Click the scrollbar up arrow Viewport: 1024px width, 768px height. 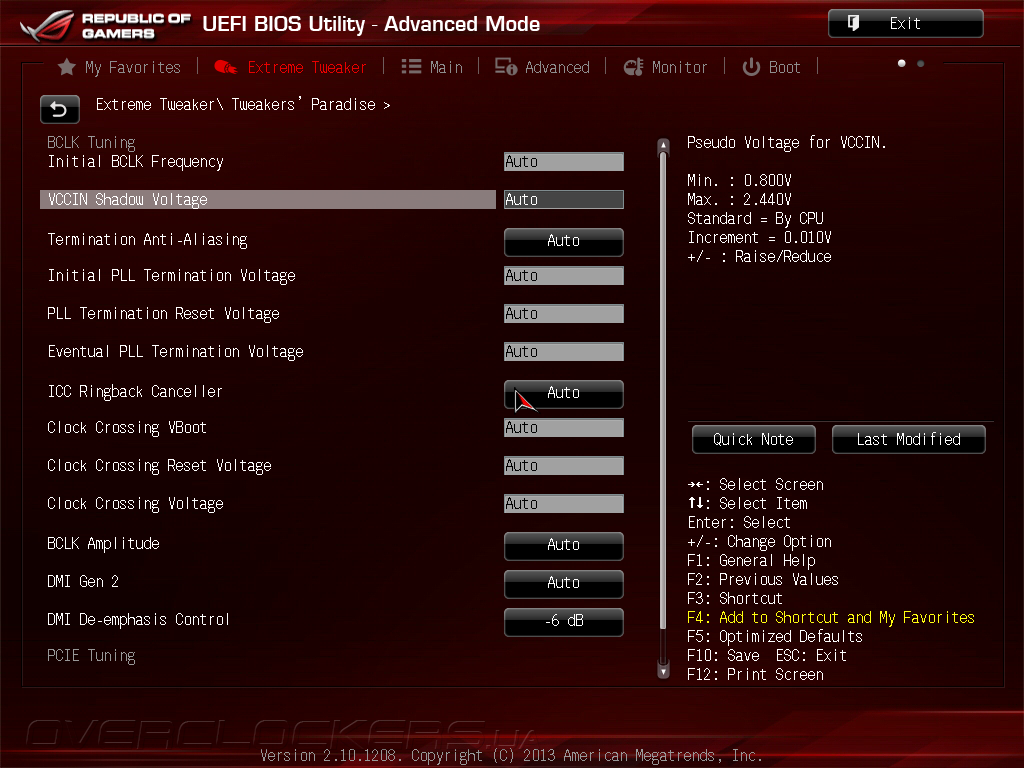coord(664,144)
